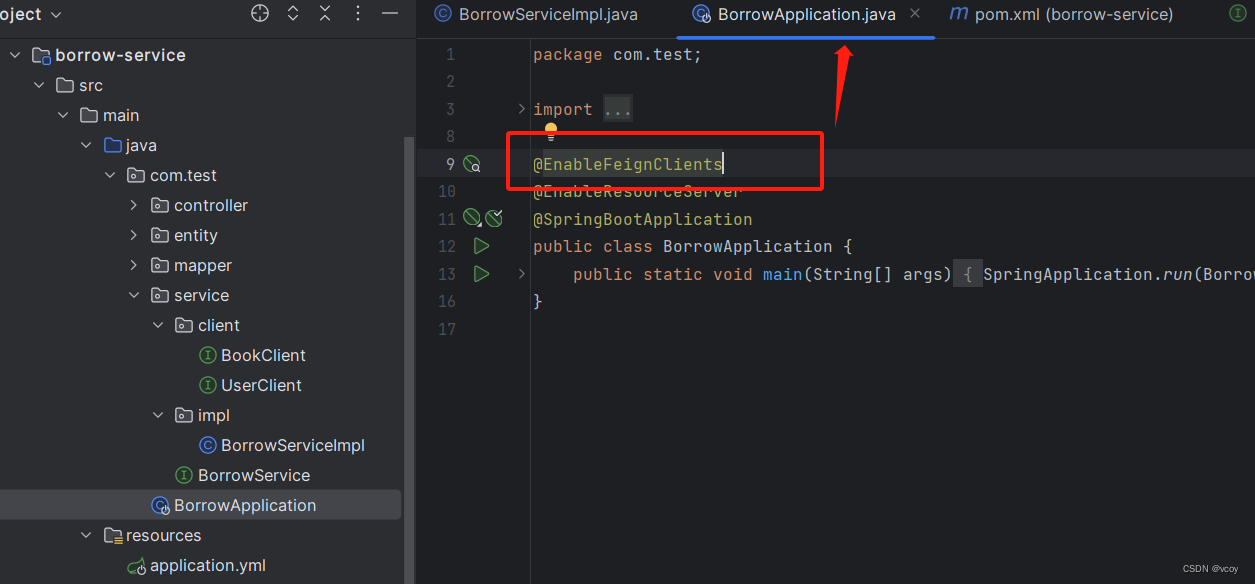The width and height of the screenshot is (1255, 584).
Task: Collapse the borrow-service module node
Action: [x=15, y=55]
